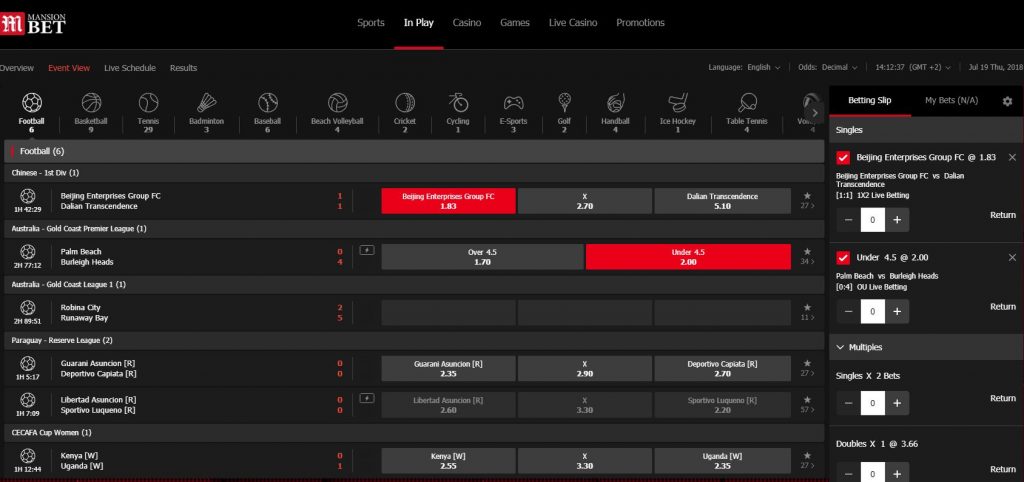Image resolution: width=1024 pixels, height=482 pixels.
Task: Favorite the Palm Beach match star
Action: (x=807, y=251)
